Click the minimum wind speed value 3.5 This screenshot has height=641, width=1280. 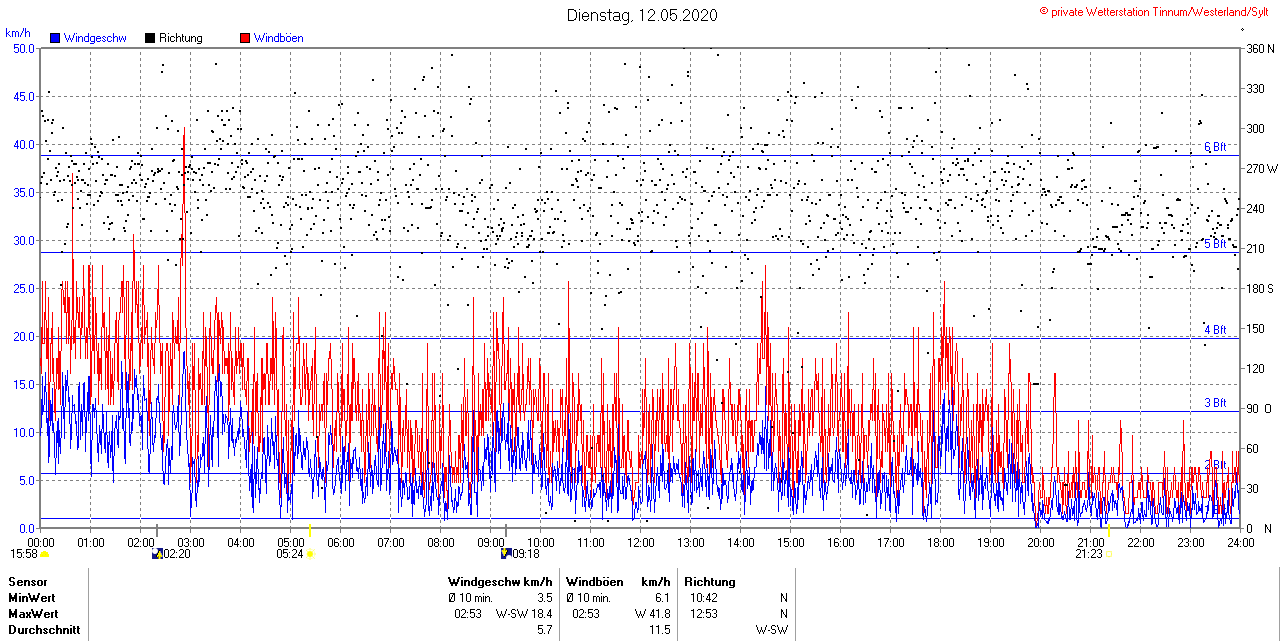545,597
